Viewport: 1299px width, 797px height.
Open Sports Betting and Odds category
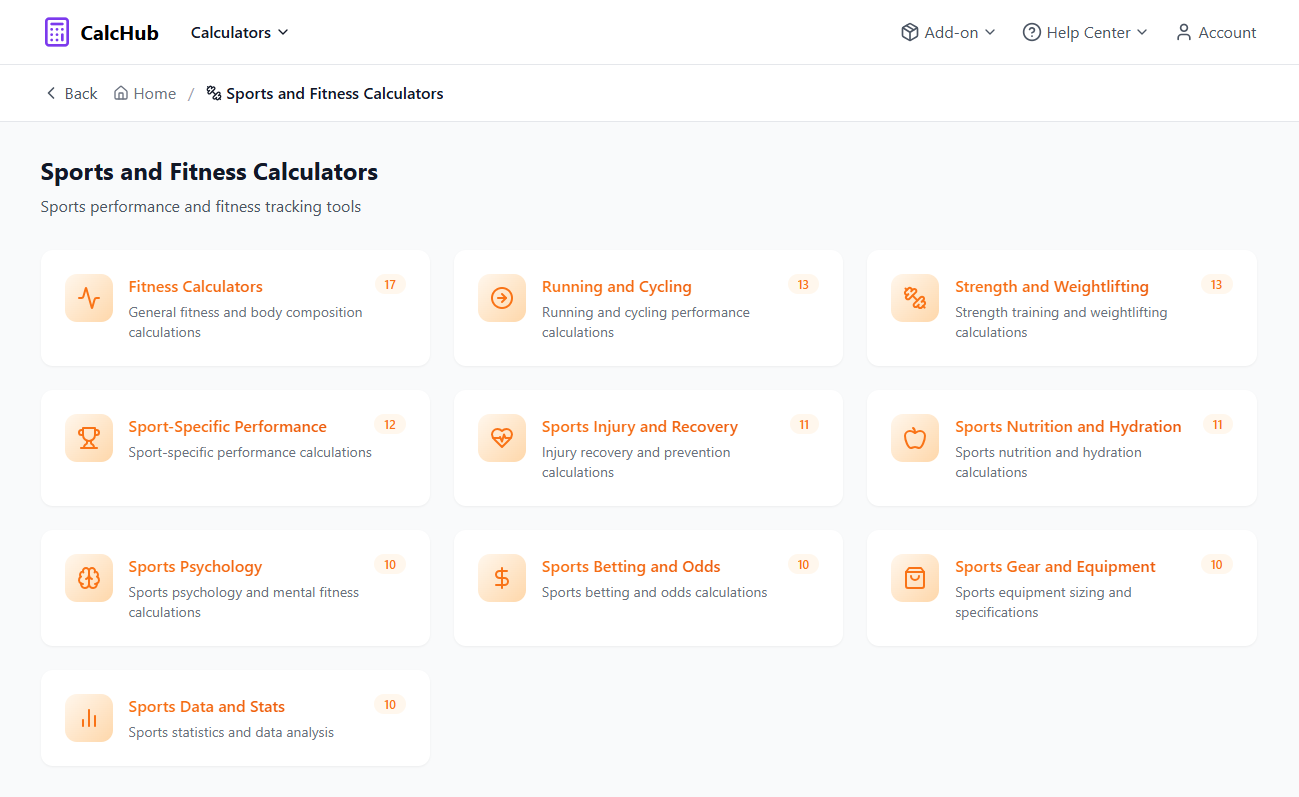[x=648, y=588]
